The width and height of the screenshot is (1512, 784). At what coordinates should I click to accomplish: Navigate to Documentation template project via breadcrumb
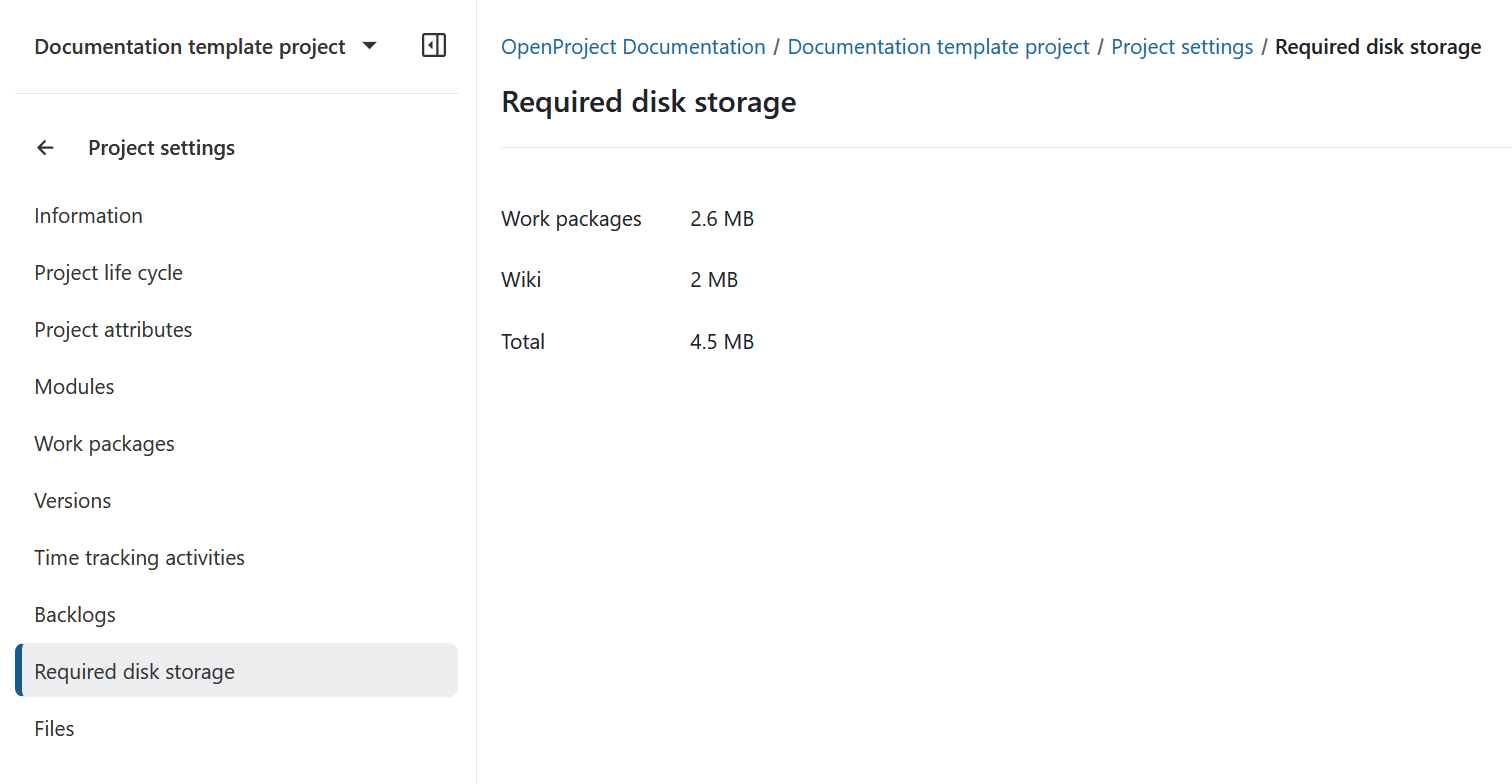(x=938, y=46)
